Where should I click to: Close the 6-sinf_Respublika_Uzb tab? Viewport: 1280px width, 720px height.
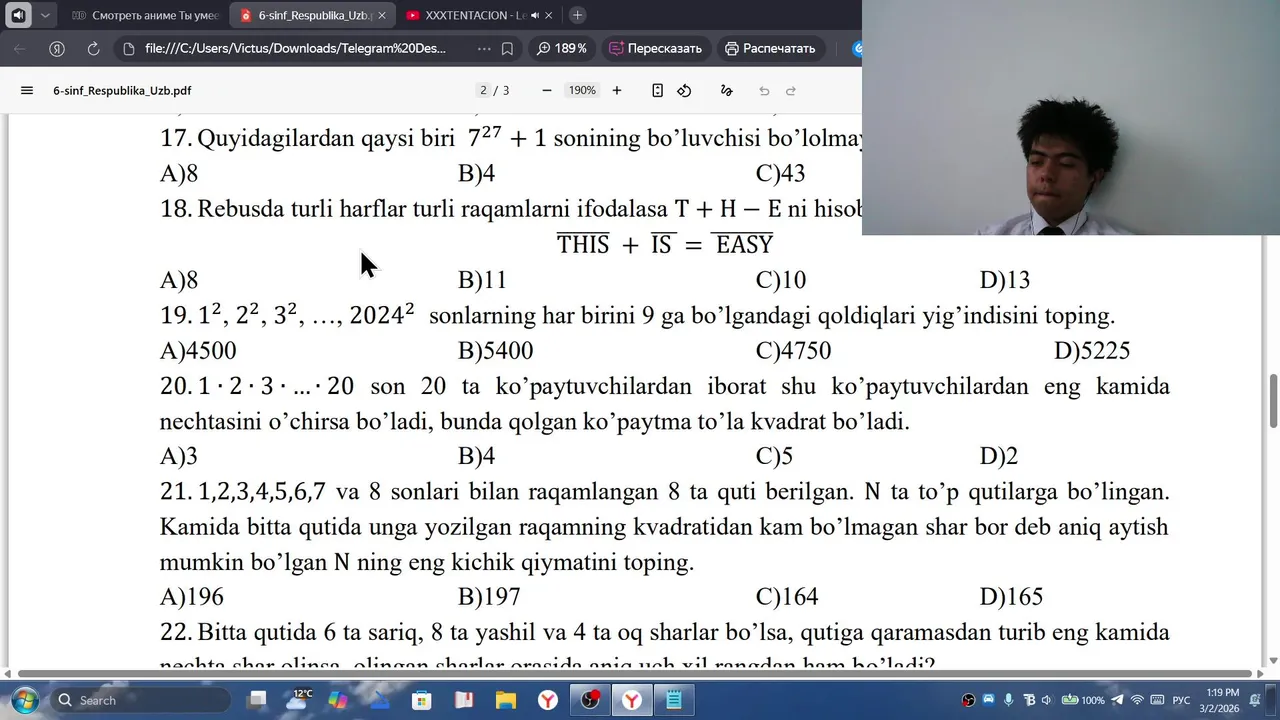(x=382, y=15)
